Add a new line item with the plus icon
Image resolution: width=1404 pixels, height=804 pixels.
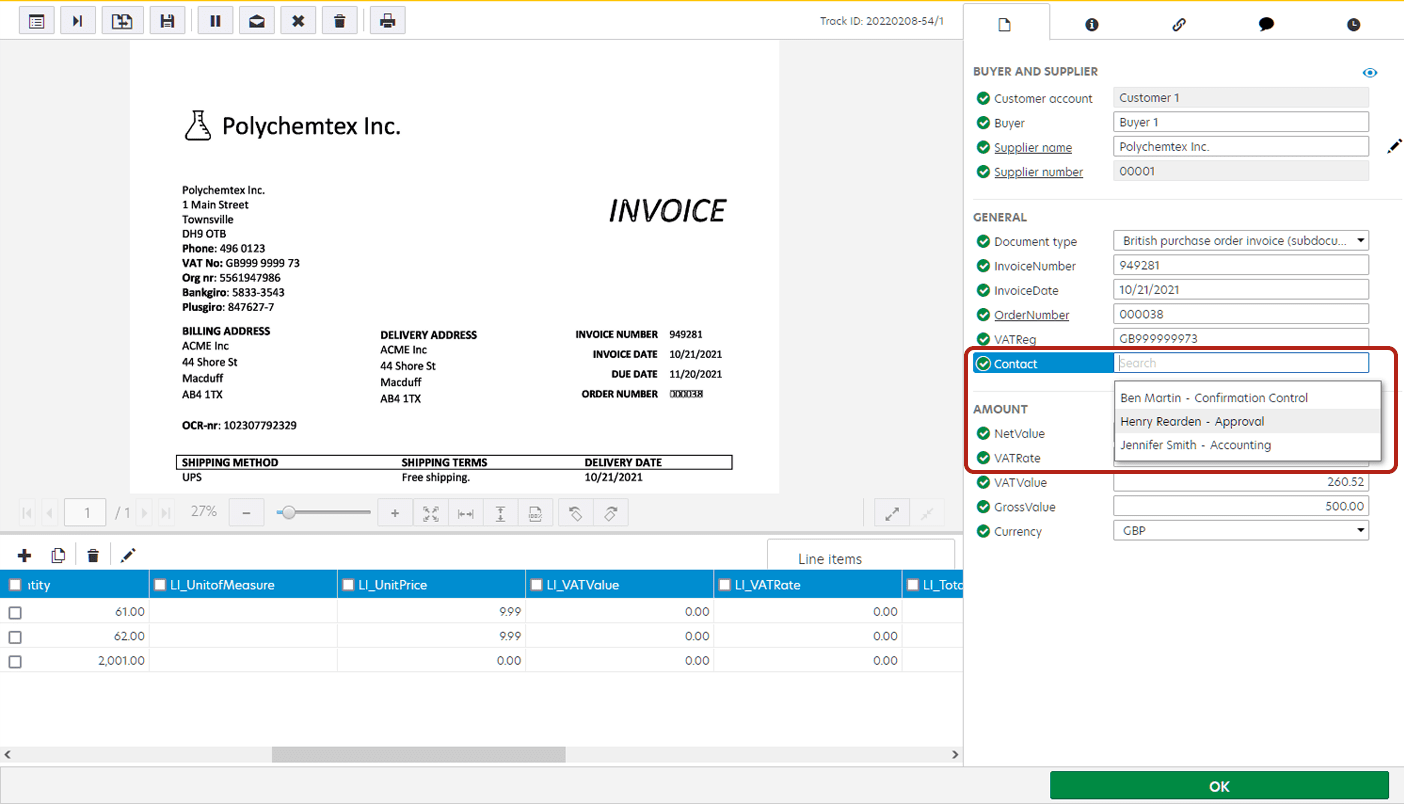pyautogui.click(x=24, y=555)
